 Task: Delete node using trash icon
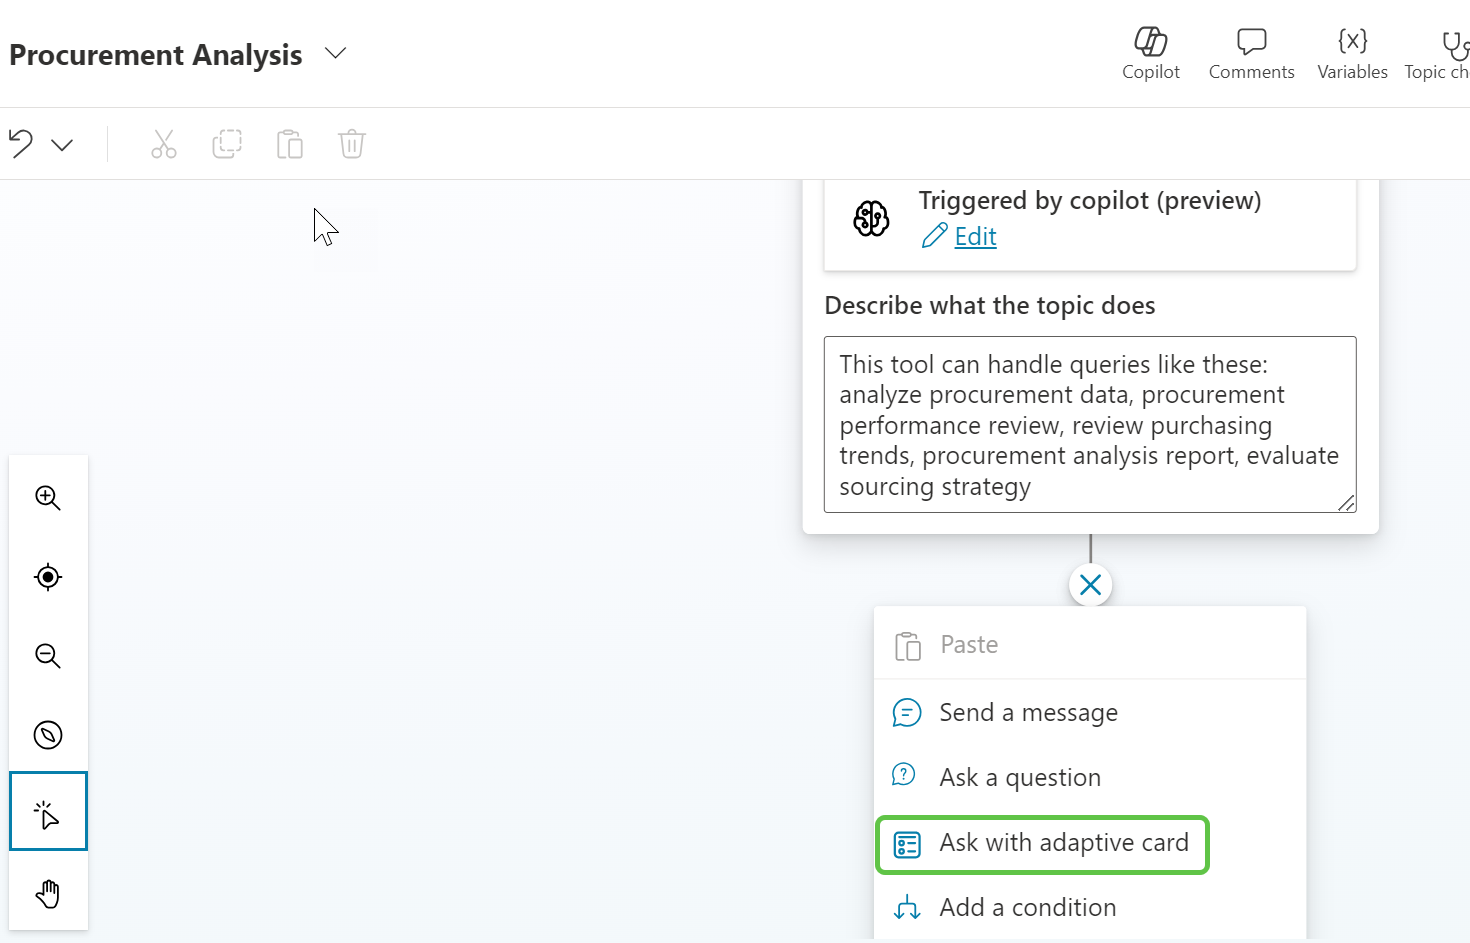(352, 144)
